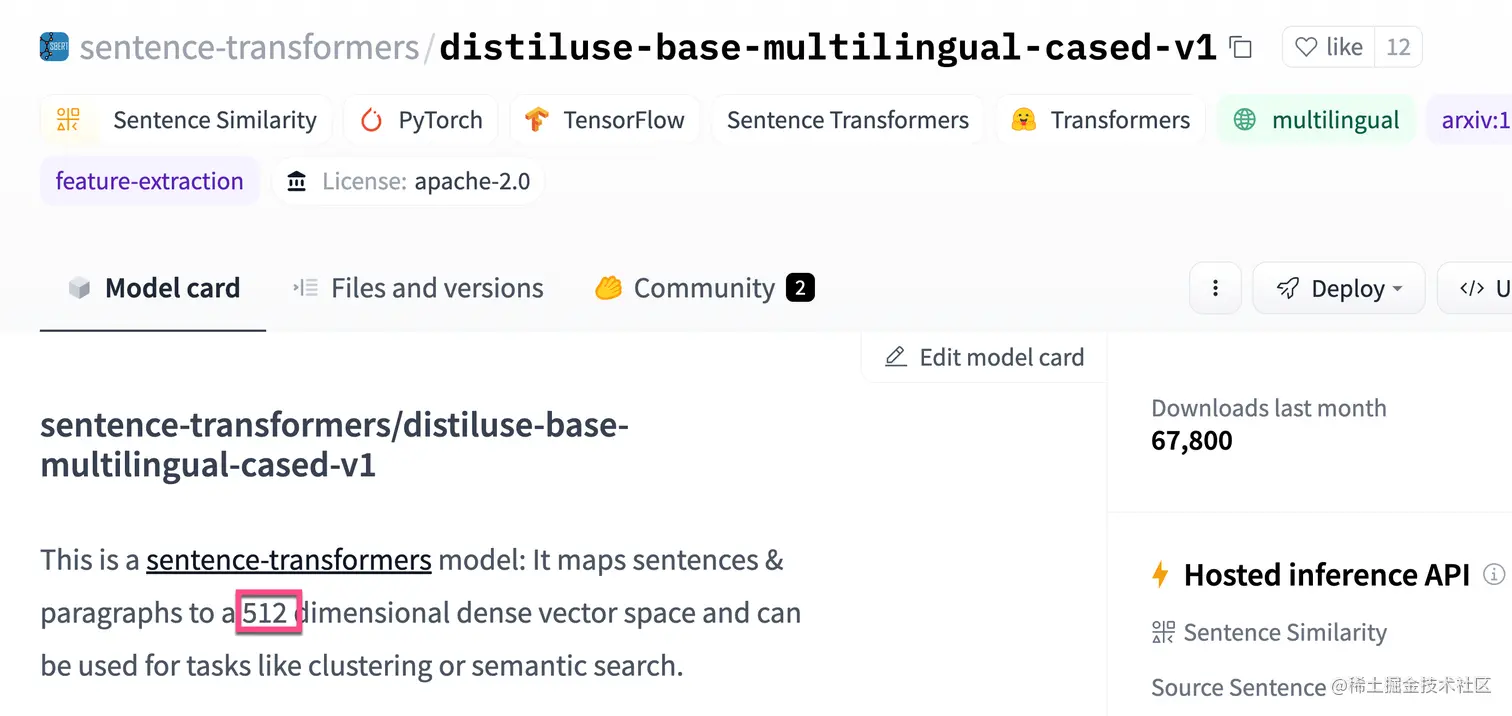This screenshot has width=1512, height=716.
Task: Select the multilingual language tag
Action: coord(1316,120)
